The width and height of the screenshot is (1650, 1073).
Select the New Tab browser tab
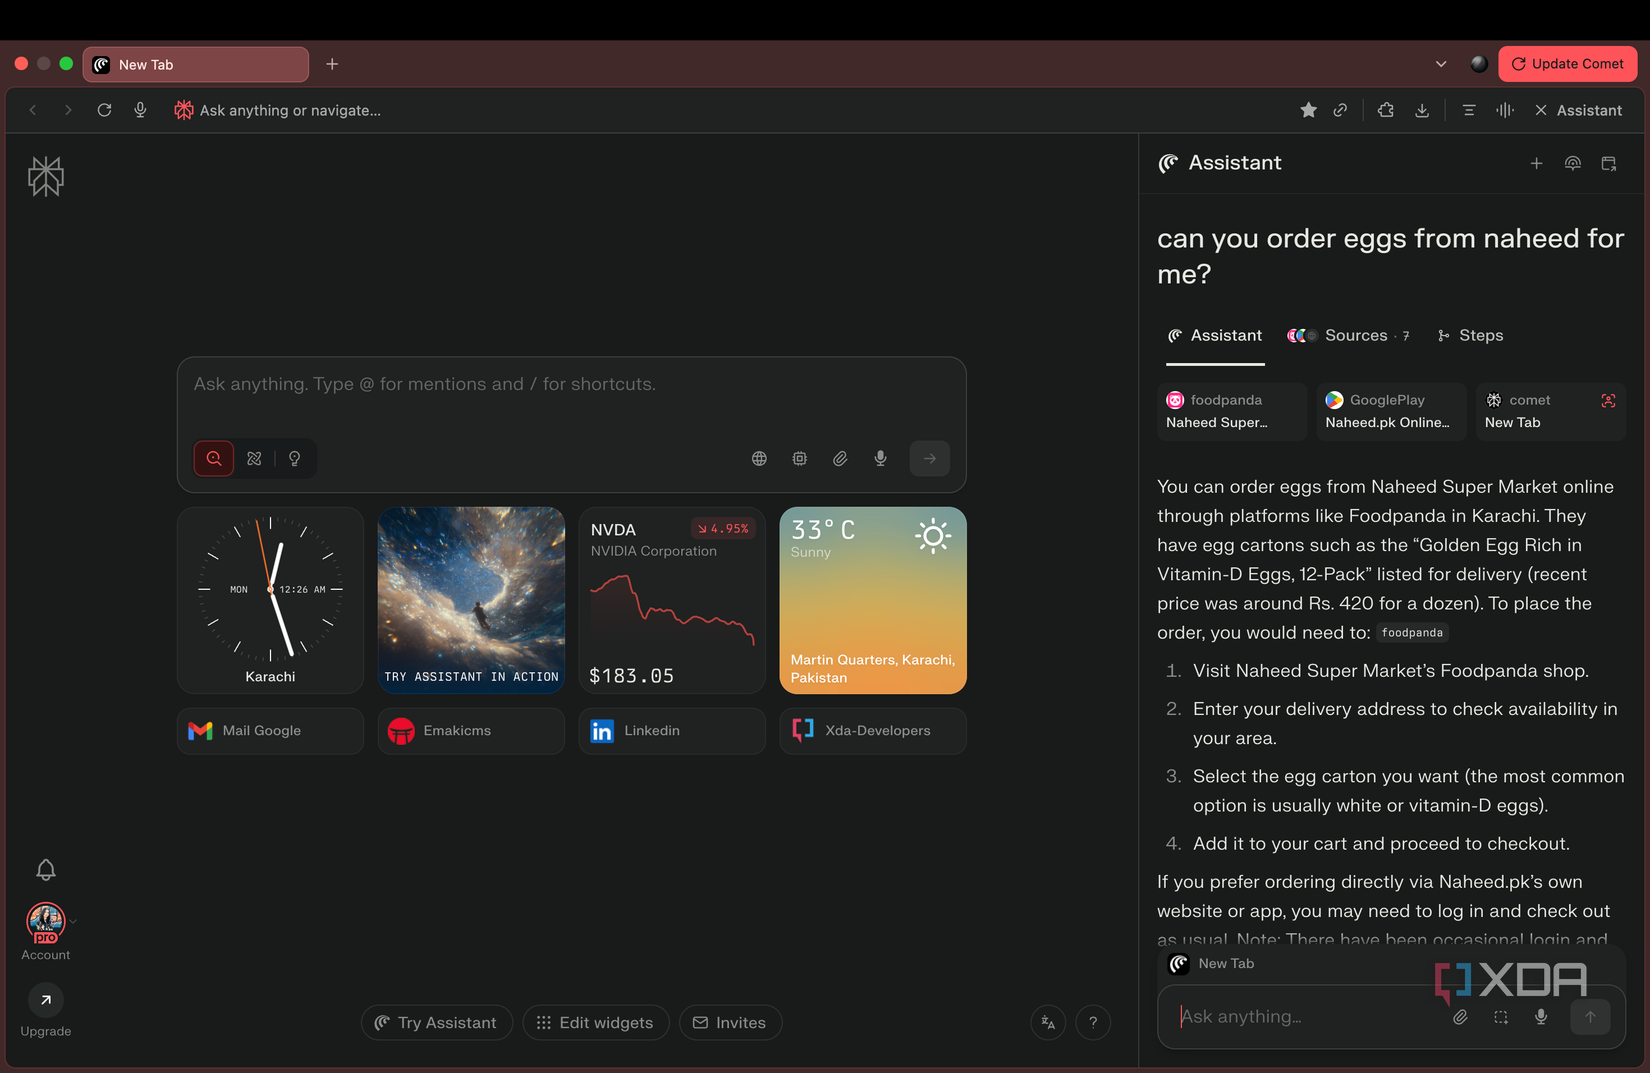click(196, 64)
